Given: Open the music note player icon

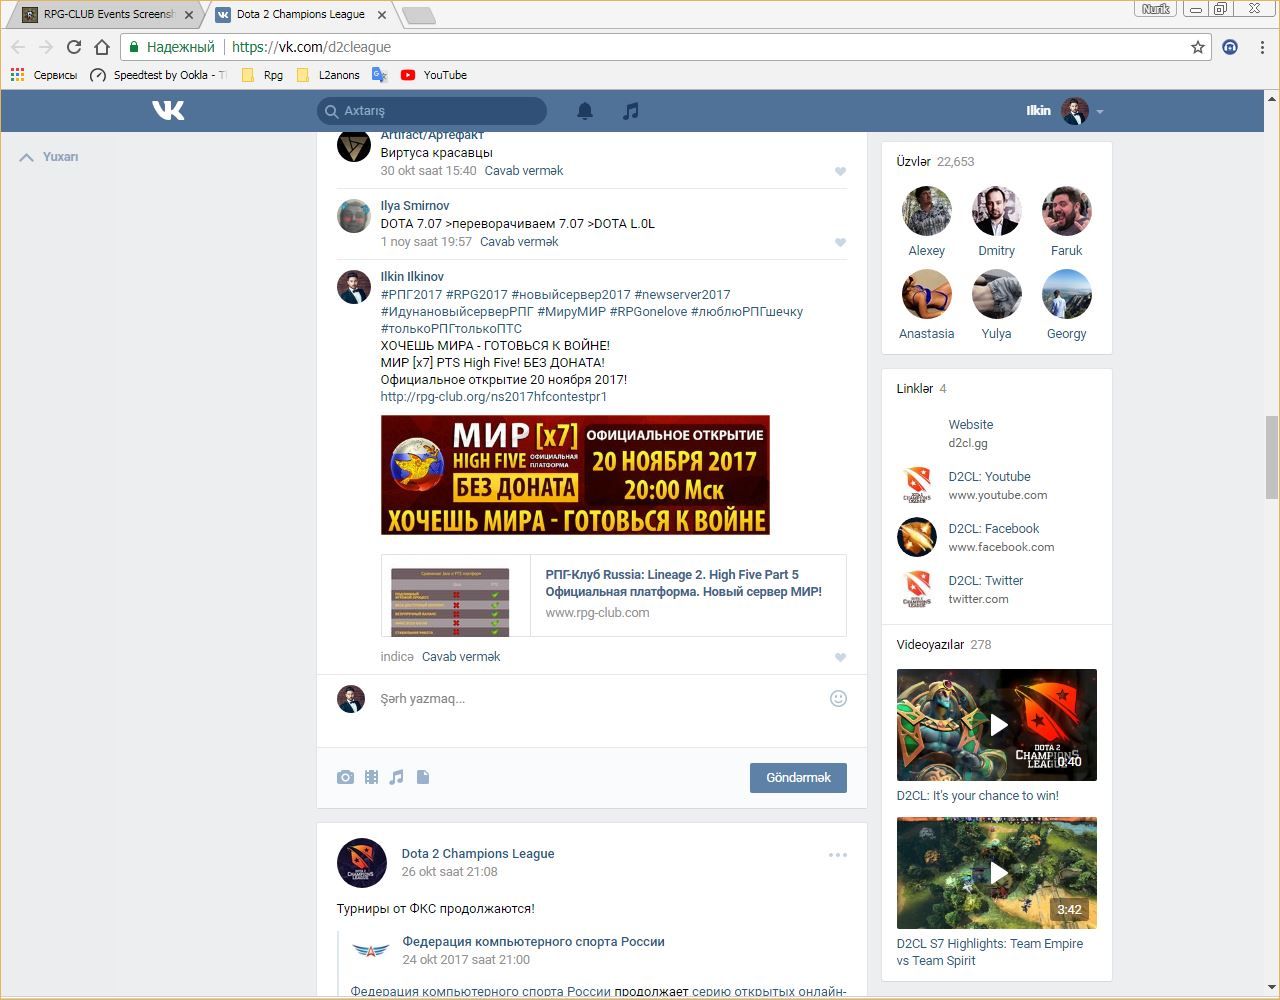Looking at the screenshot, I should pos(630,111).
